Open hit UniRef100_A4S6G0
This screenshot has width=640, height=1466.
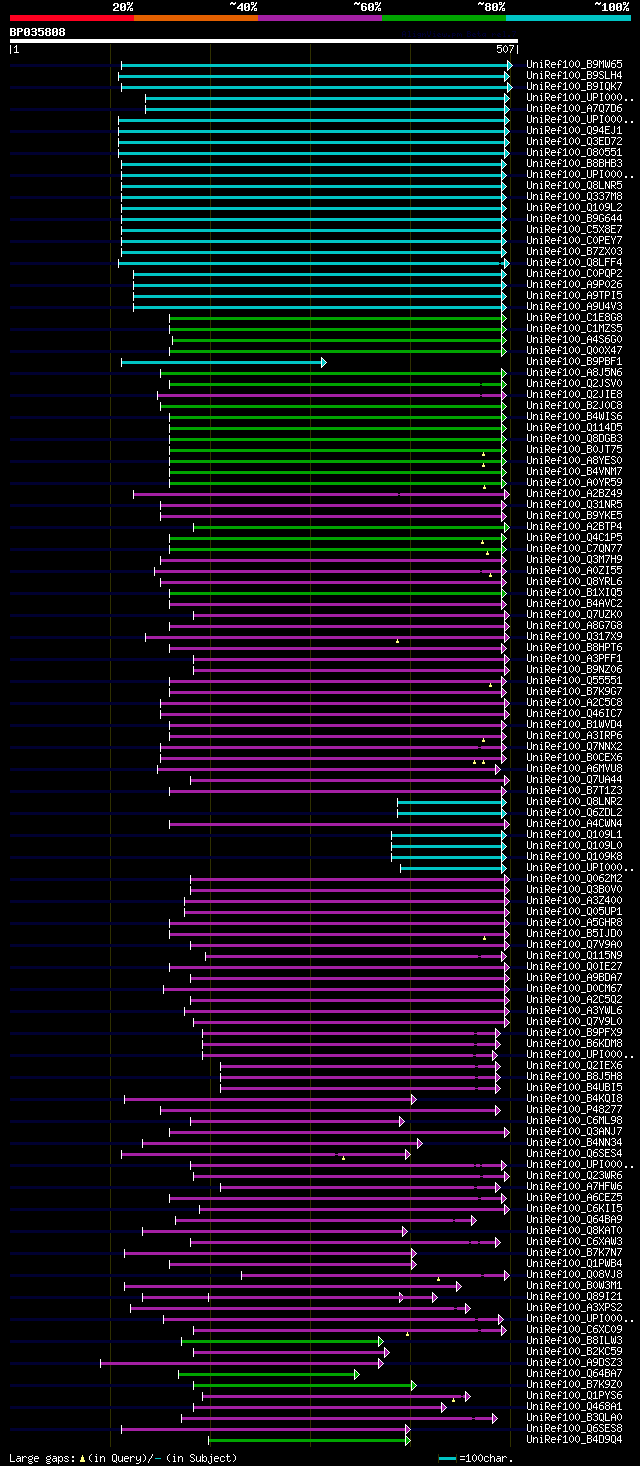click(x=574, y=339)
